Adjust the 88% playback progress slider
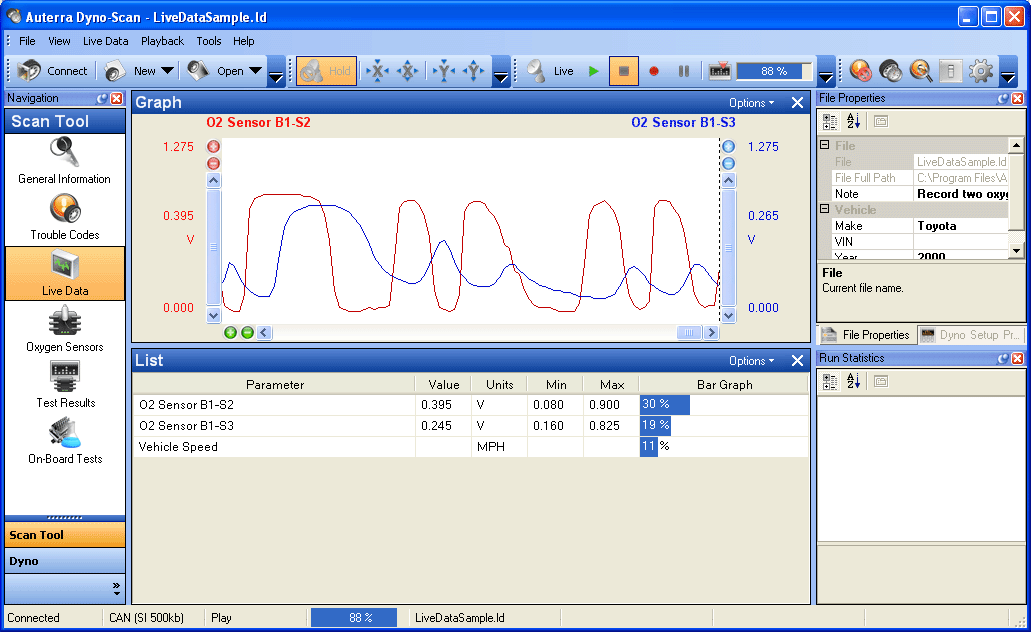1031x632 pixels. 775,71
